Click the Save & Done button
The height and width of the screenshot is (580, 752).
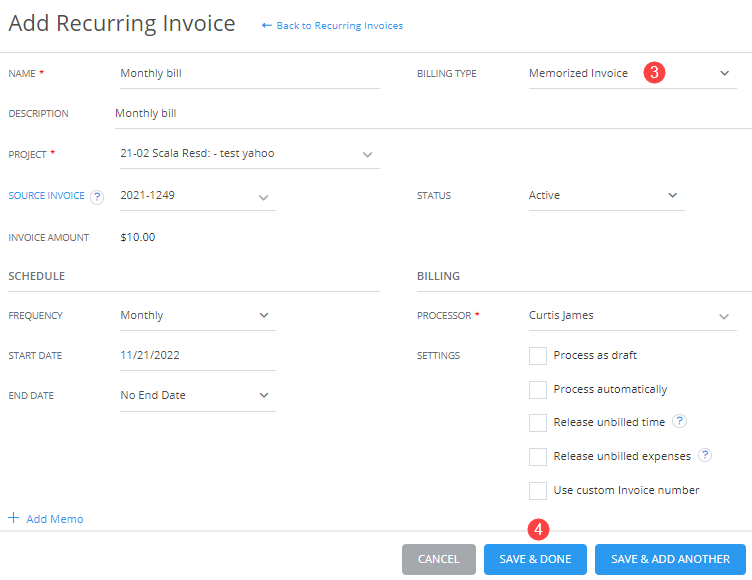tap(535, 559)
